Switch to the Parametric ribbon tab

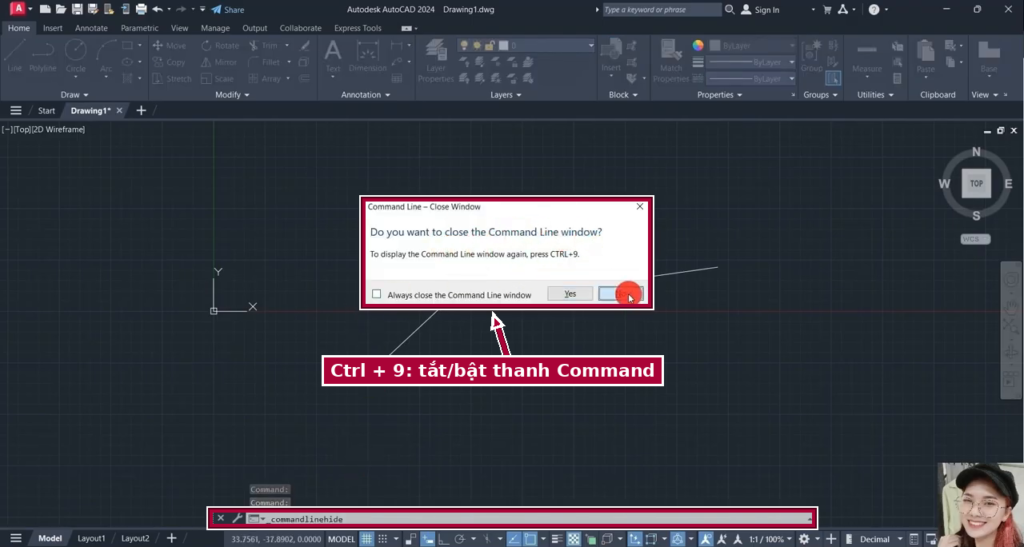(139, 28)
